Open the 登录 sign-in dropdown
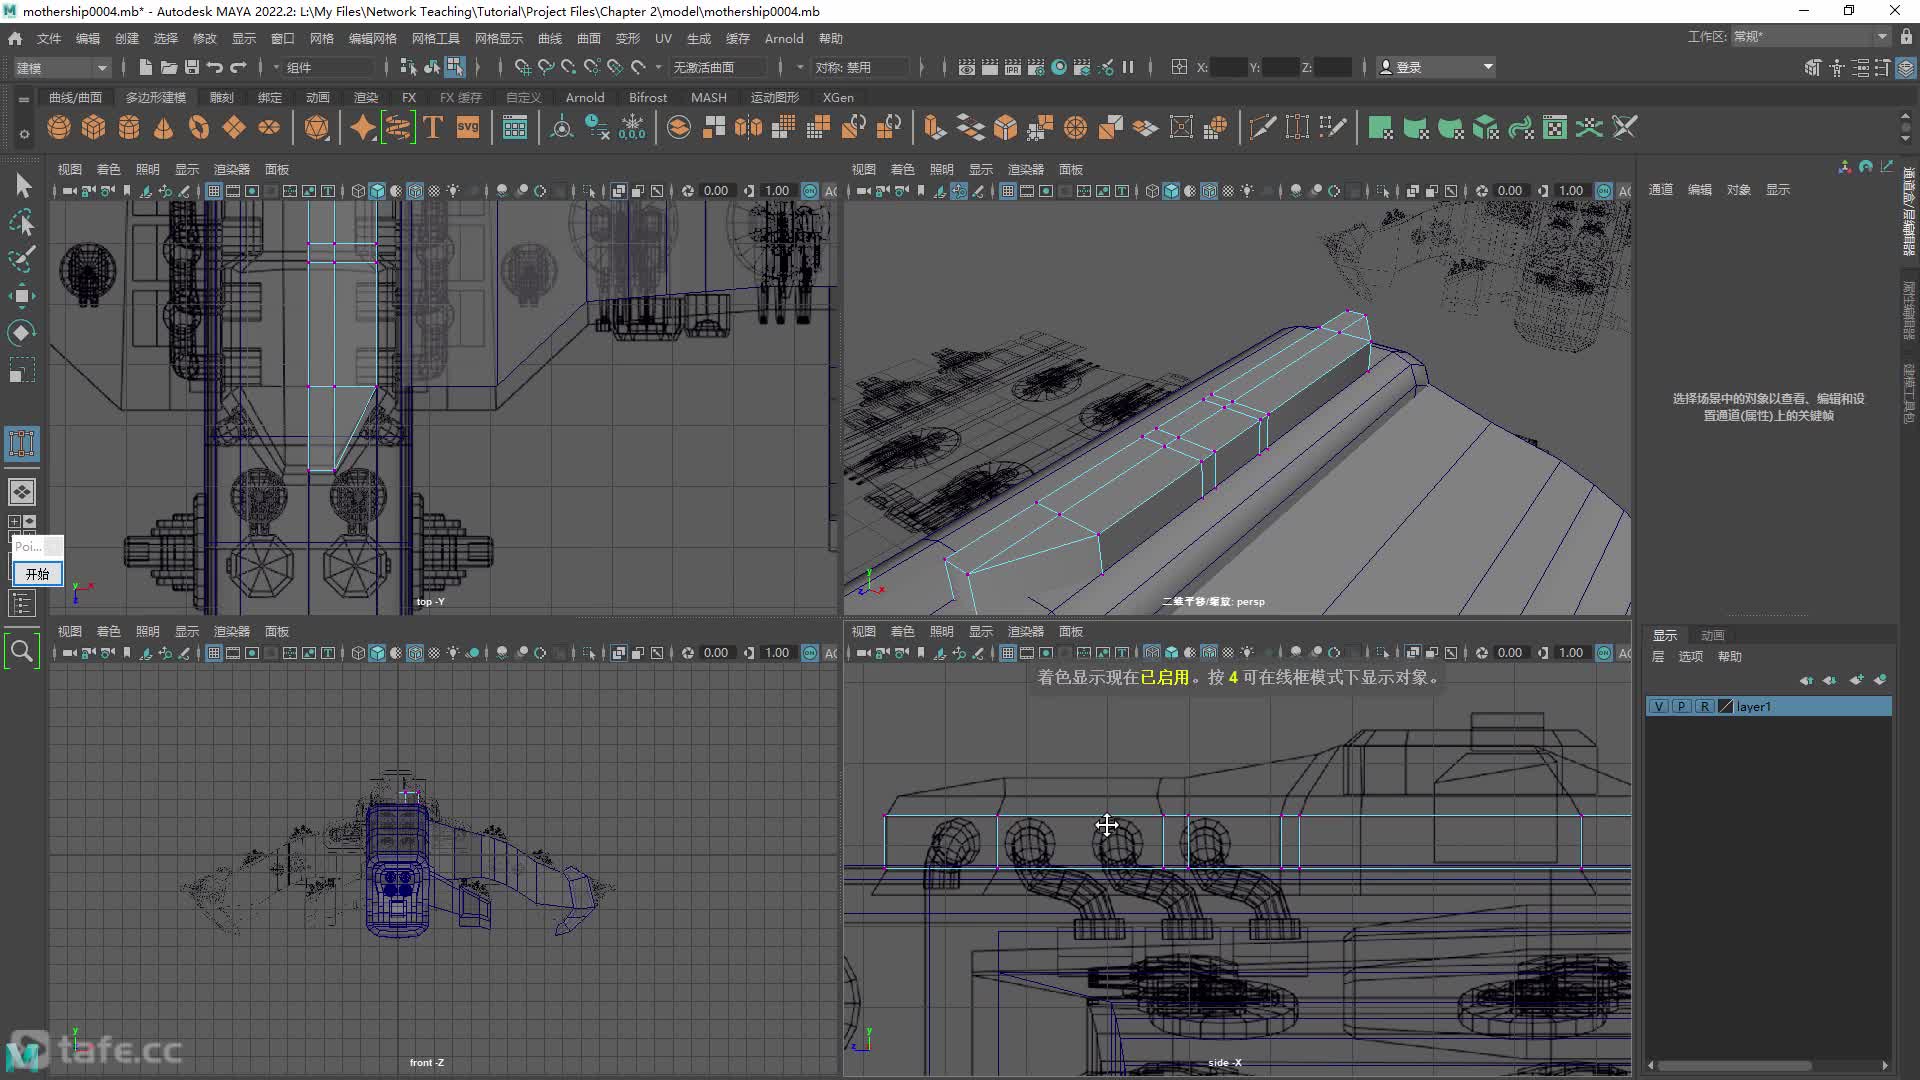The height and width of the screenshot is (1080, 1920). pyautogui.click(x=1436, y=67)
